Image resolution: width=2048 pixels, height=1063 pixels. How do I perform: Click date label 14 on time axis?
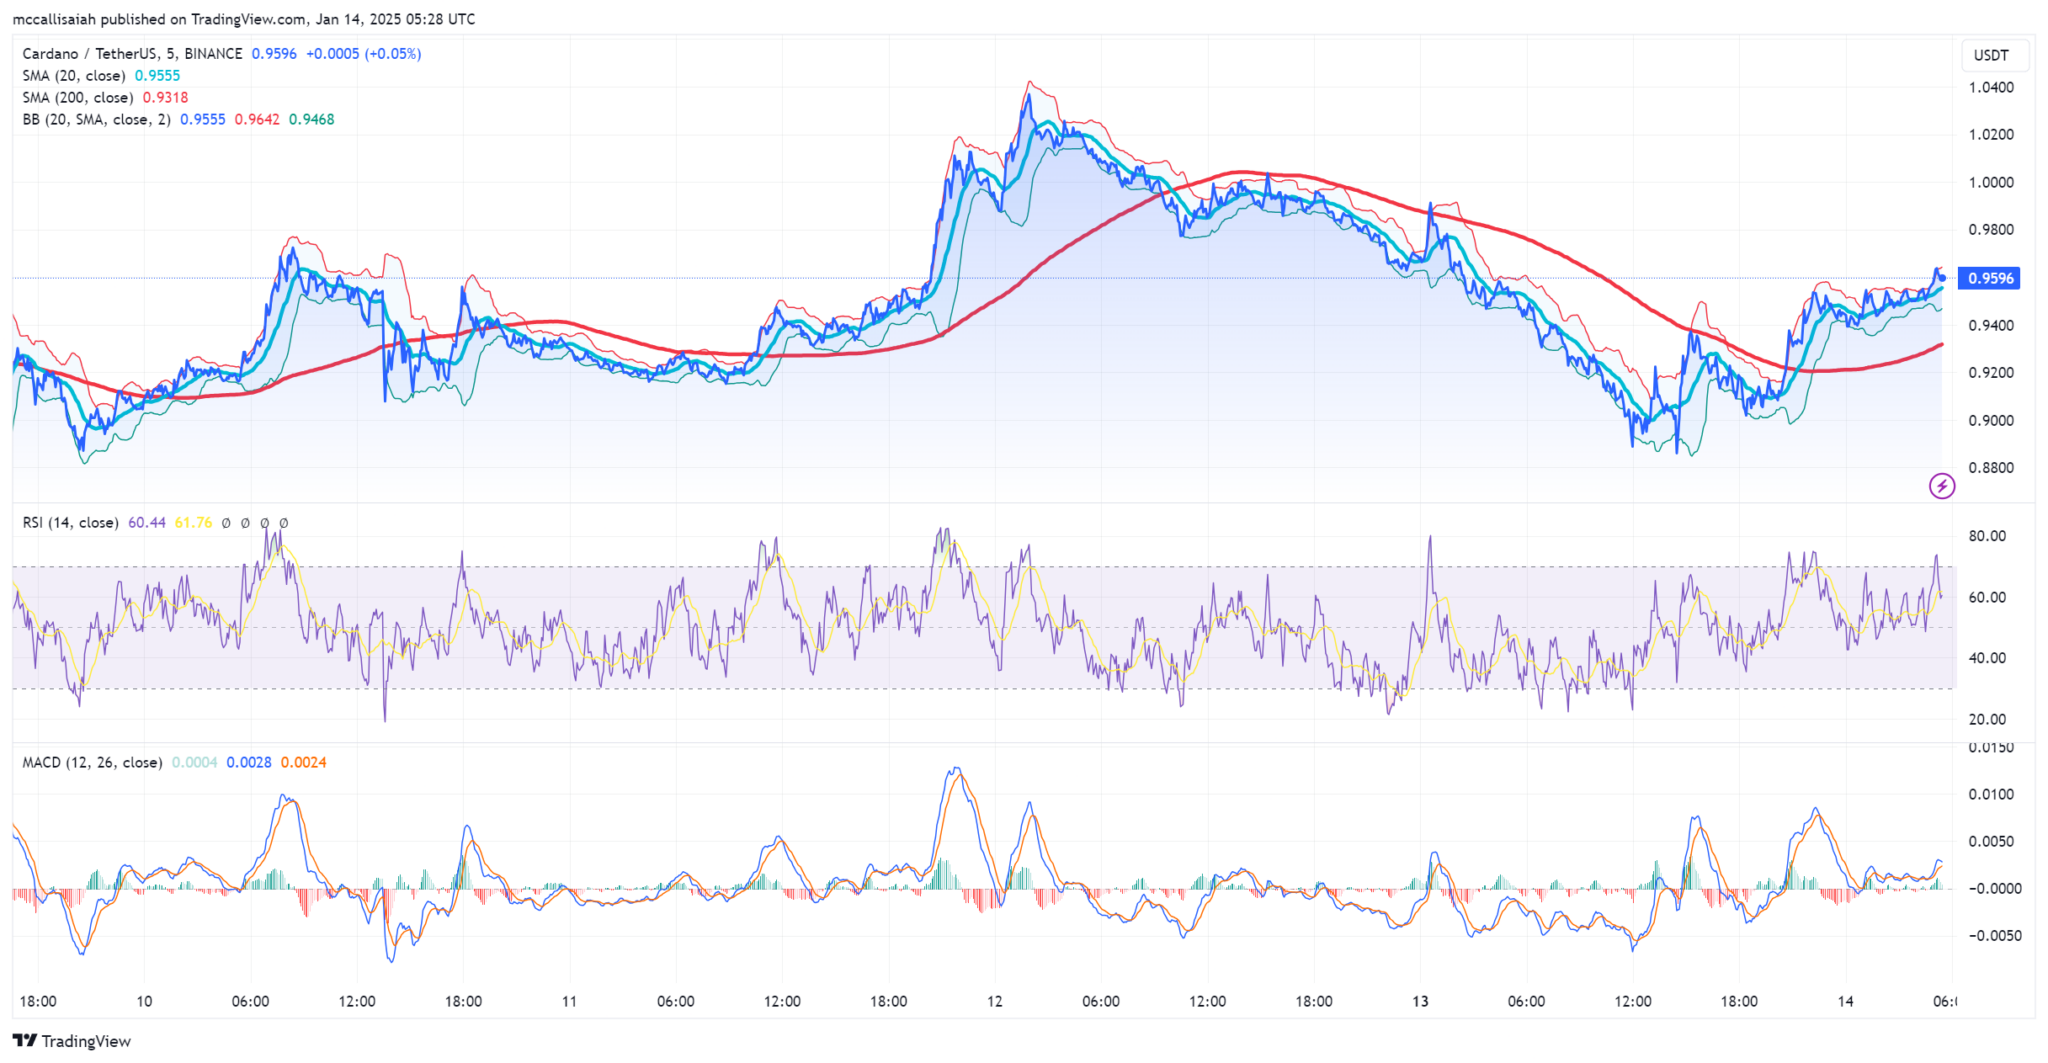pyautogui.click(x=1845, y=1001)
